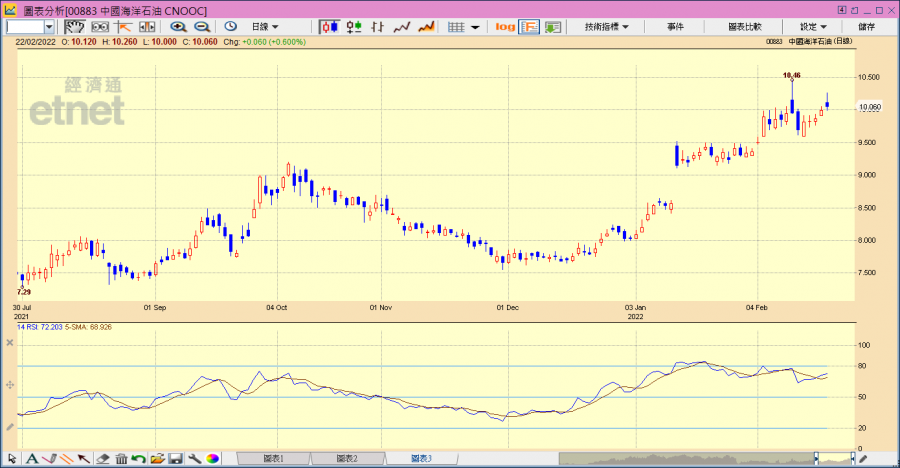This screenshot has width=900, height=468.
Task: Click the zoom in magnifier icon
Action: (x=180, y=27)
